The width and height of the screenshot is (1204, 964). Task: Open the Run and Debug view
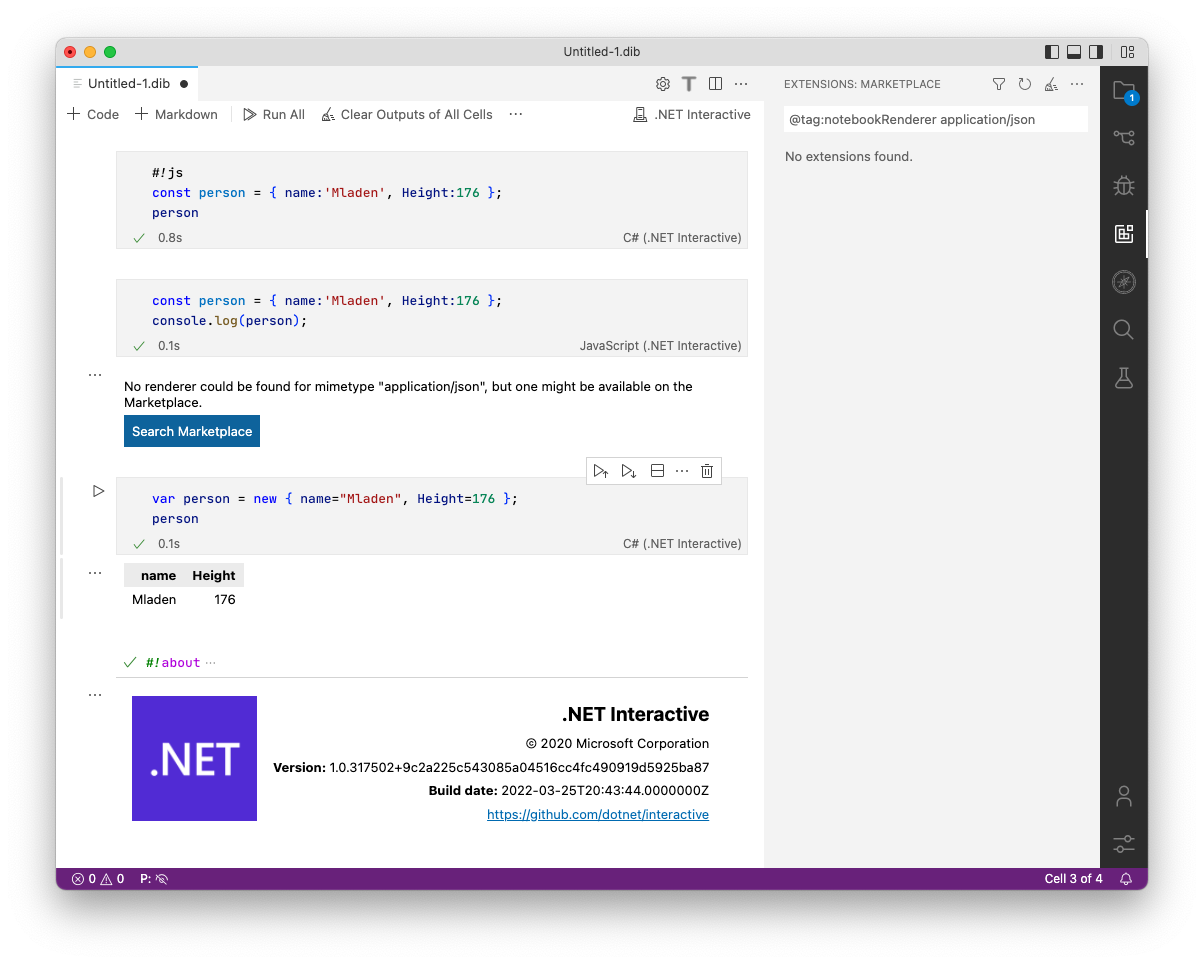[1124, 186]
